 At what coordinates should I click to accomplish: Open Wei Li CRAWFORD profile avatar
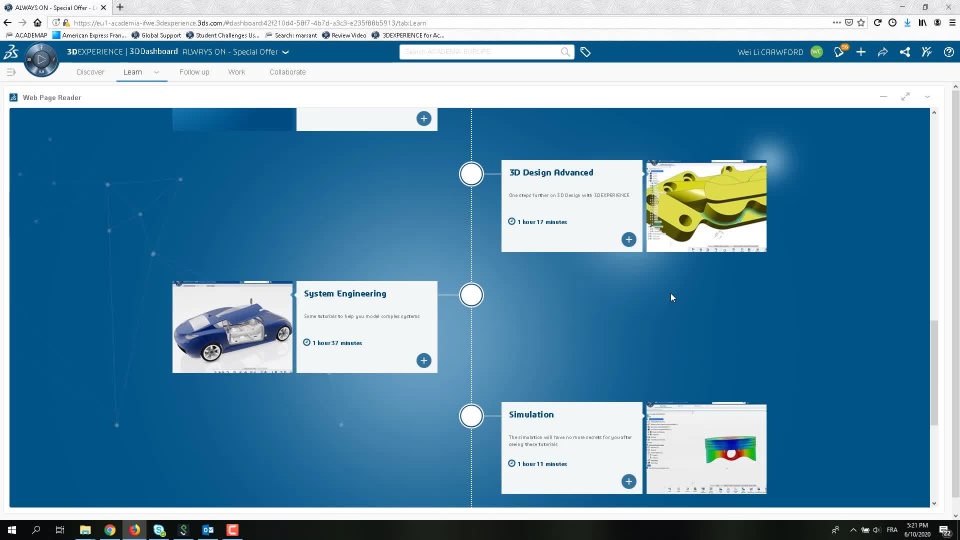(816, 52)
